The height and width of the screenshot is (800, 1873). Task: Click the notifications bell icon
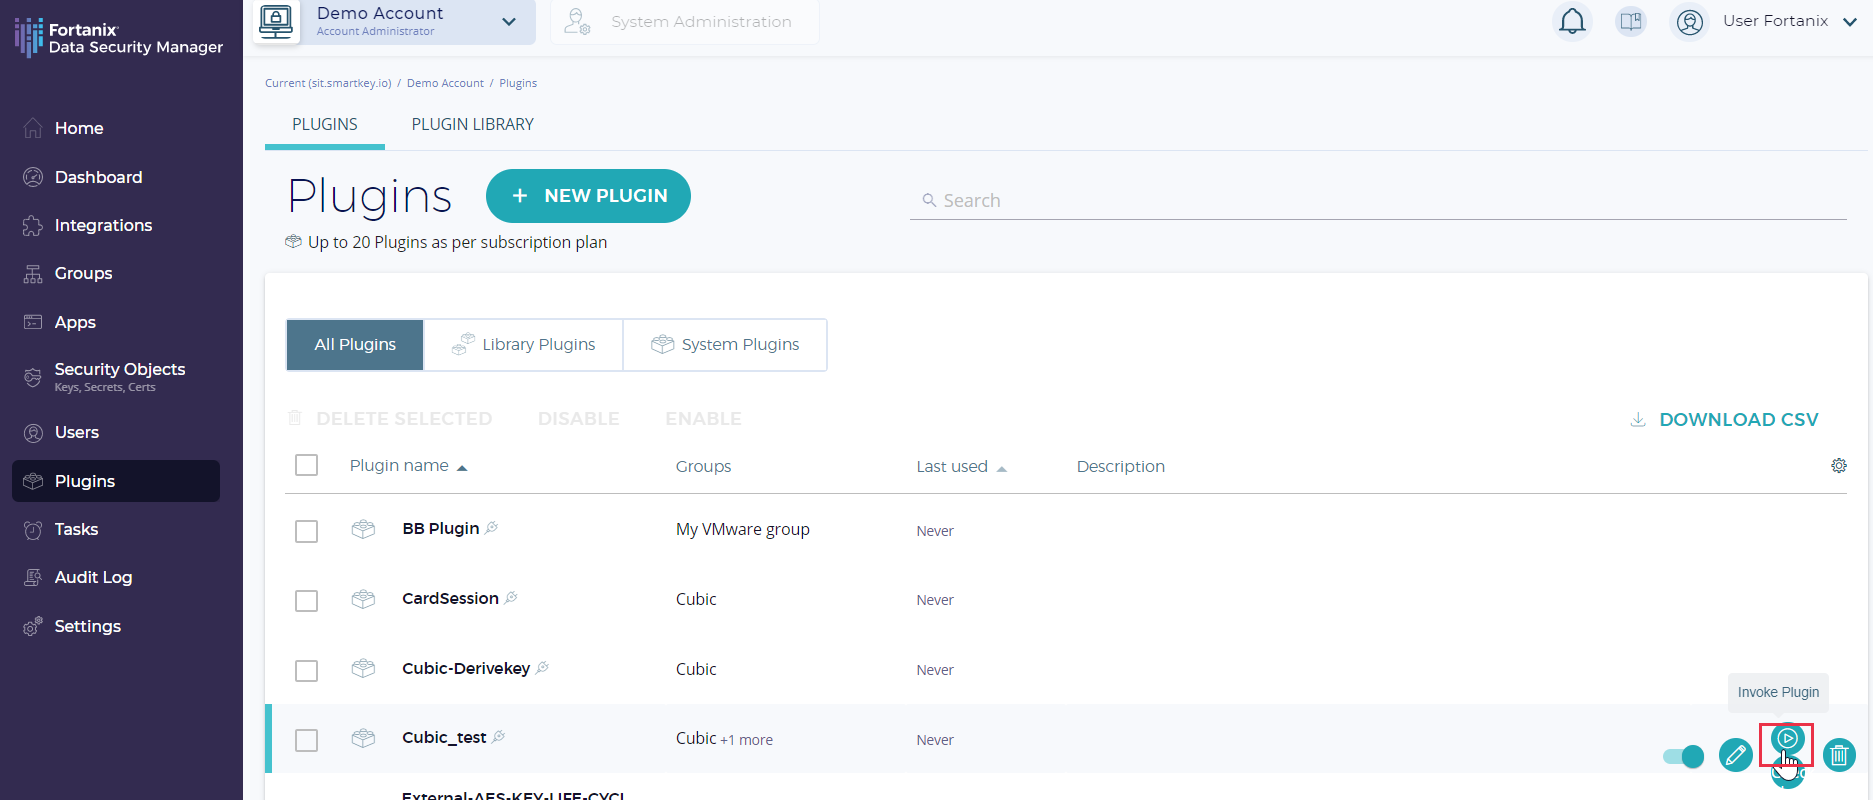point(1572,21)
